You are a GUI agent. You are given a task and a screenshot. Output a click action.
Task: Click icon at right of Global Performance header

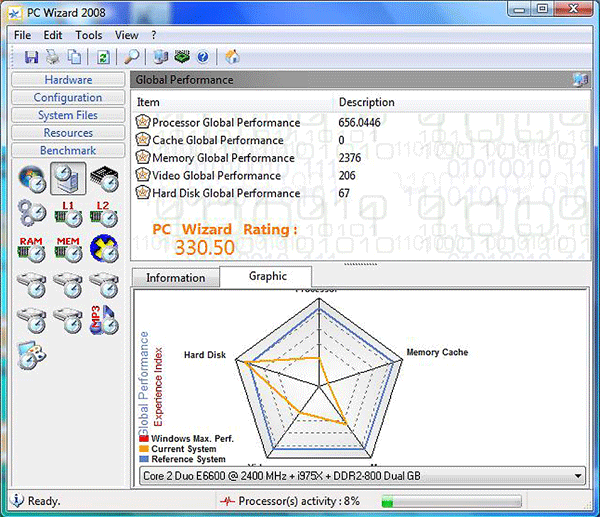[580, 80]
